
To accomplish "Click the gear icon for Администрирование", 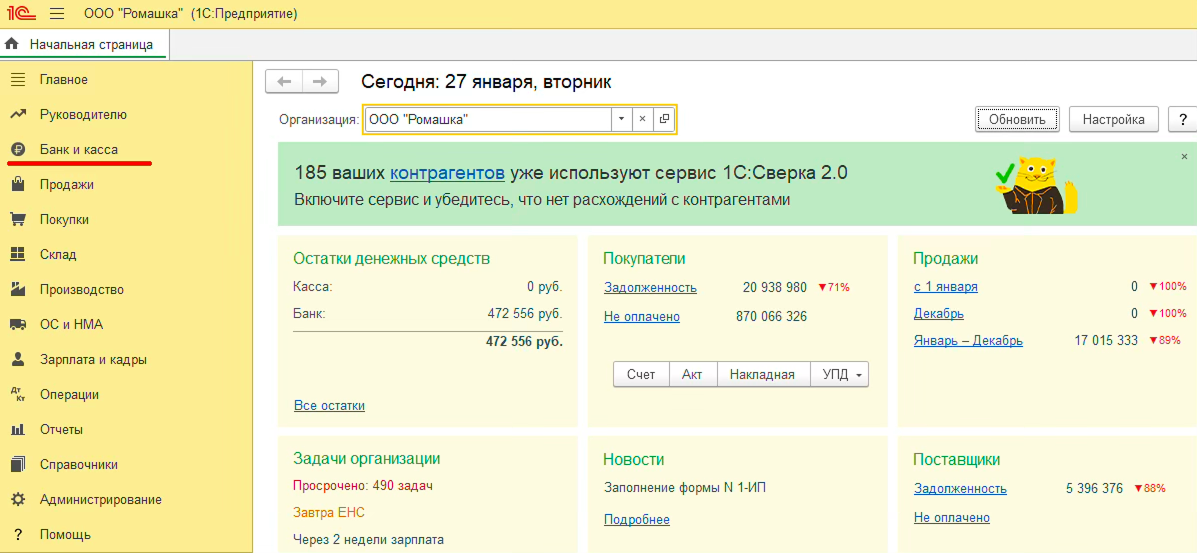I will (x=18, y=500).
